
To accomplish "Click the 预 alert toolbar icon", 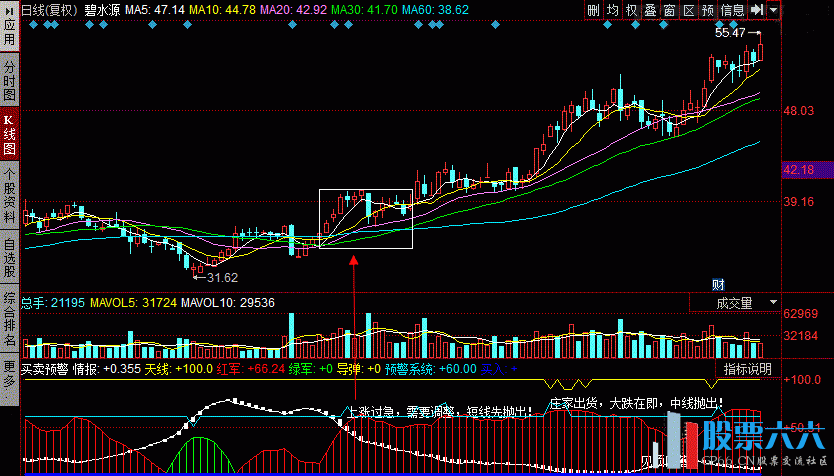I will click(708, 10).
